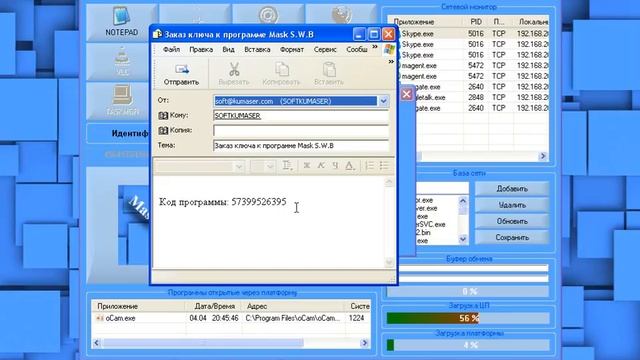This screenshot has height=360, width=640.
Task: Select the row with PID 2848
Action: click(x=472, y=97)
